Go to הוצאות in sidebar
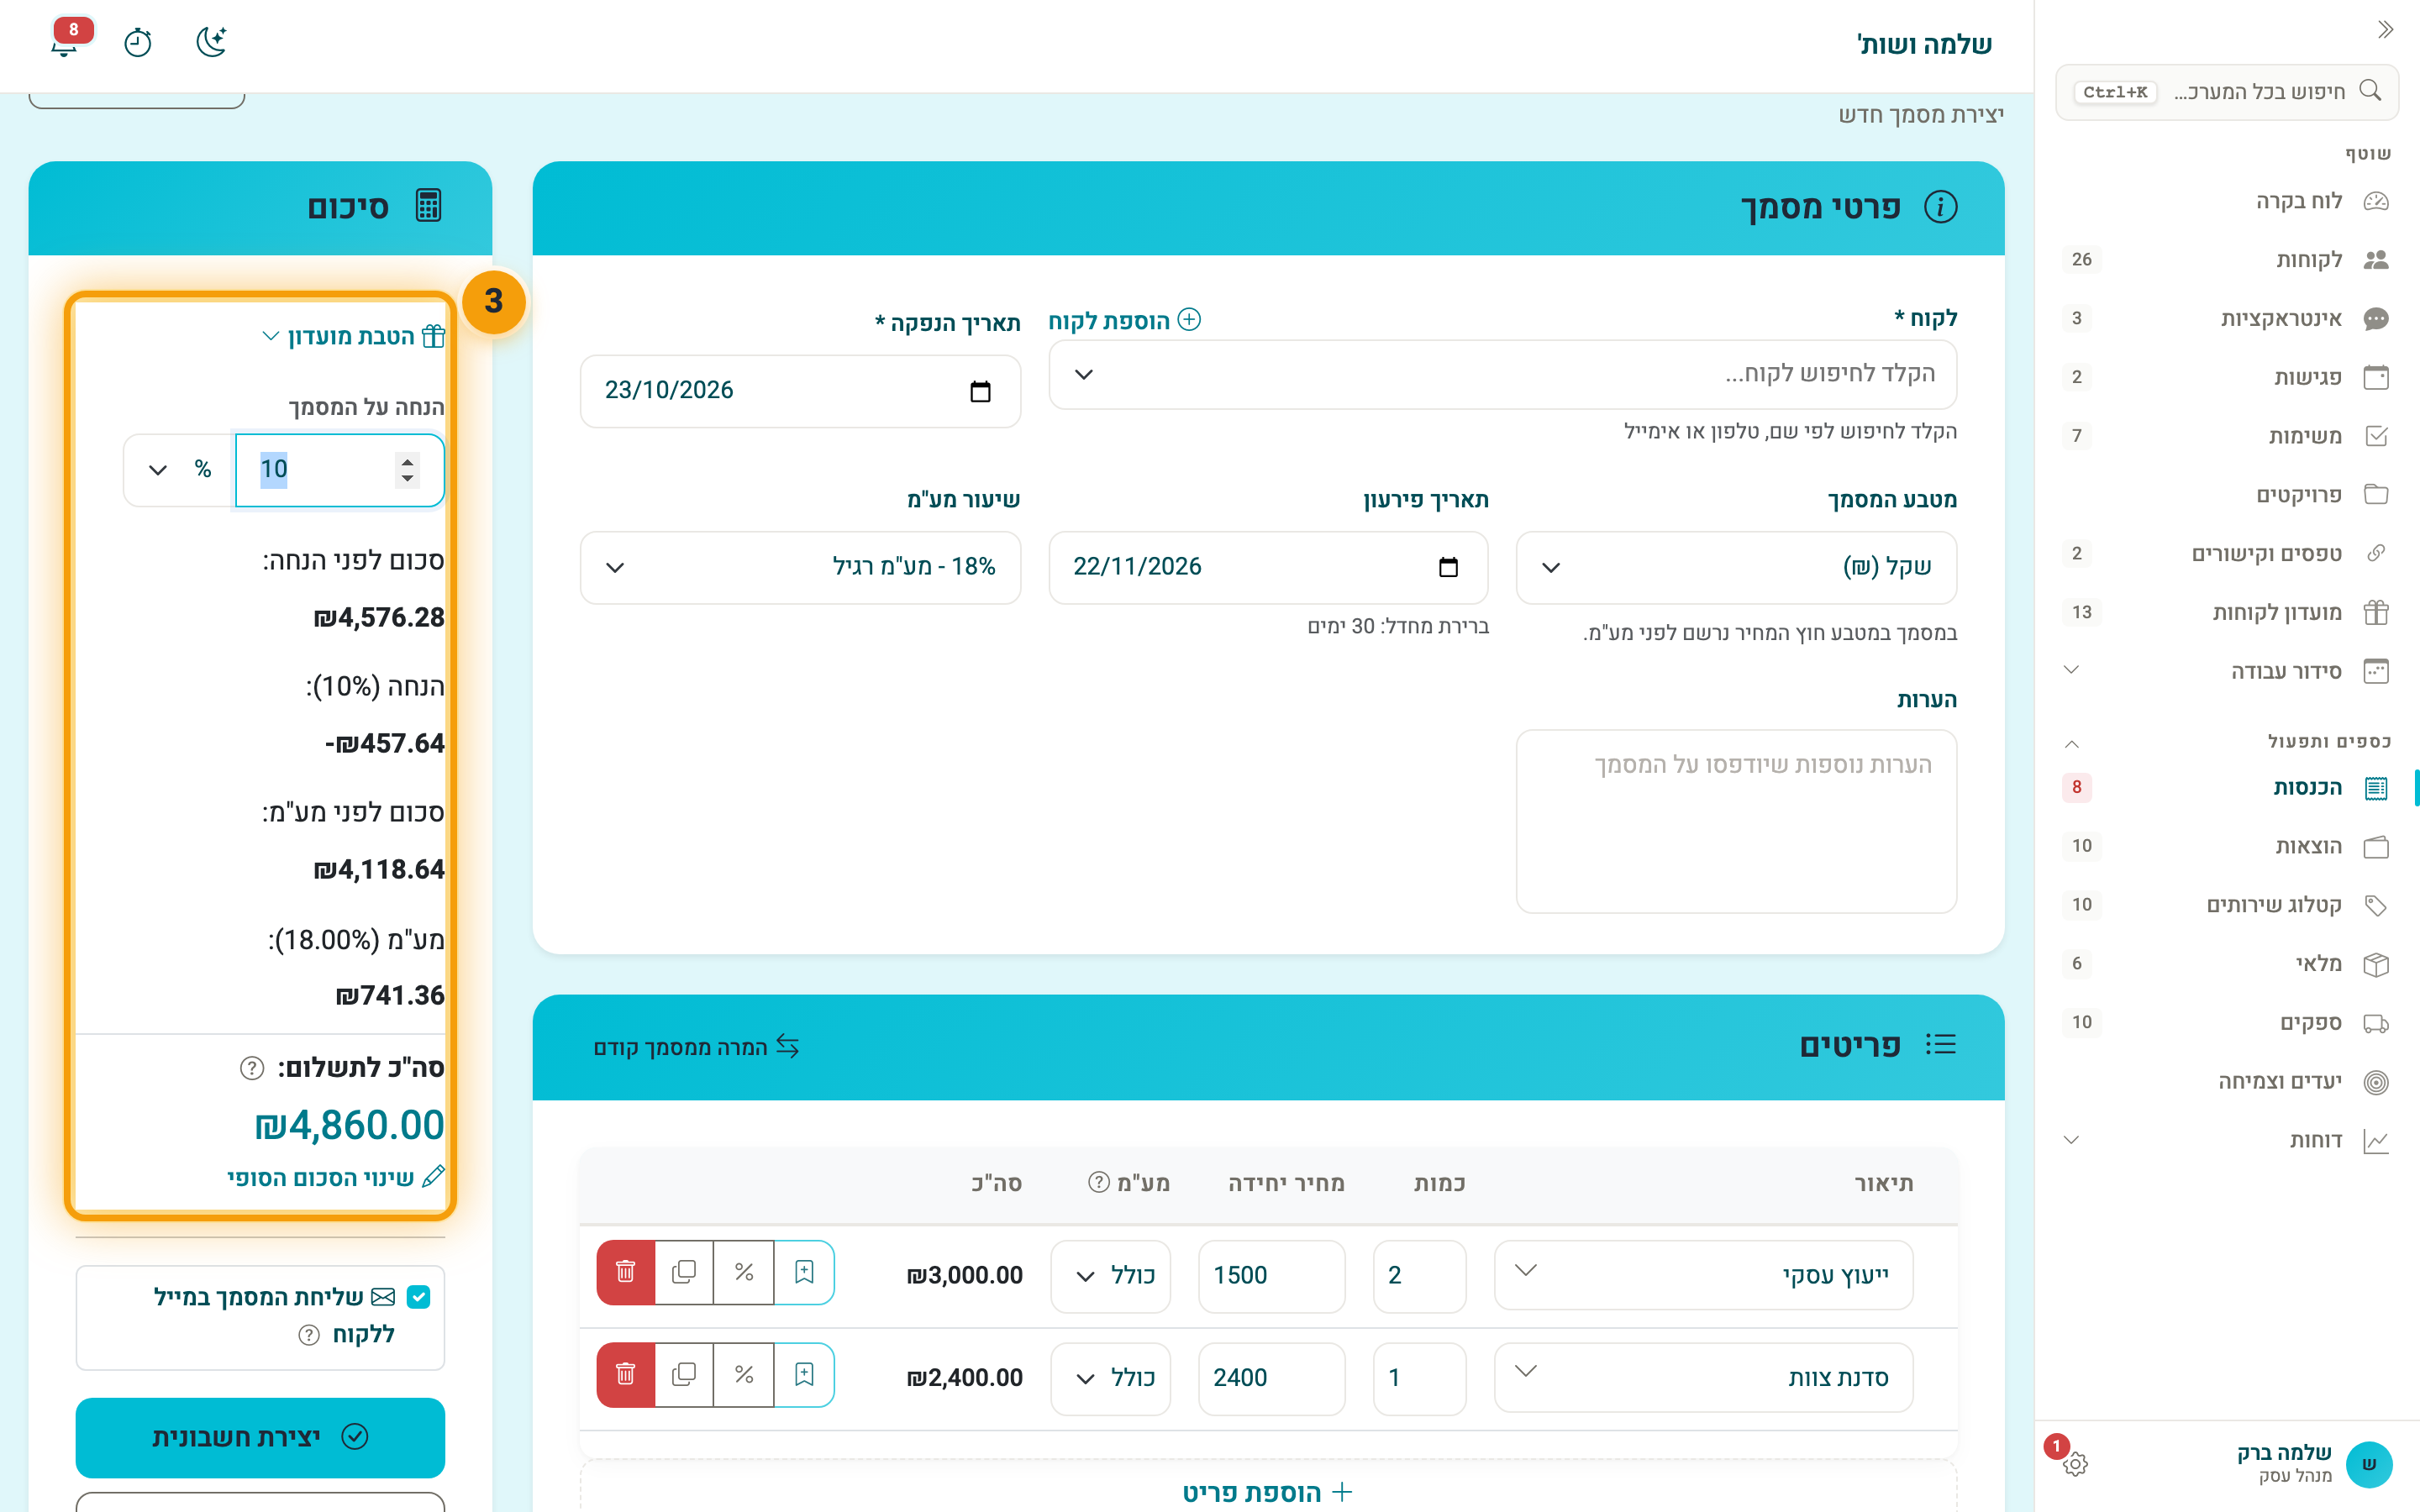The height and width of the screenshot is (1512, 2420). coord(2226,847)
